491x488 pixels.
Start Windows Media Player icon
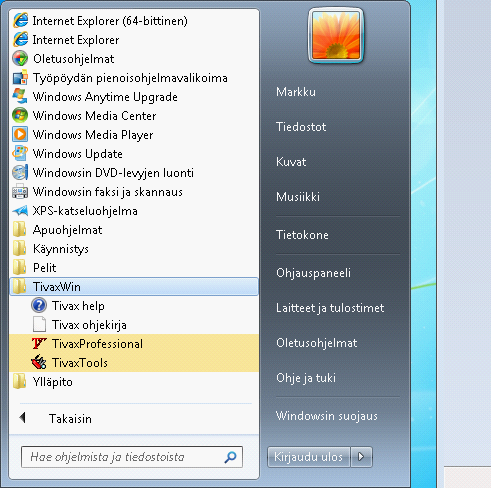20,135
